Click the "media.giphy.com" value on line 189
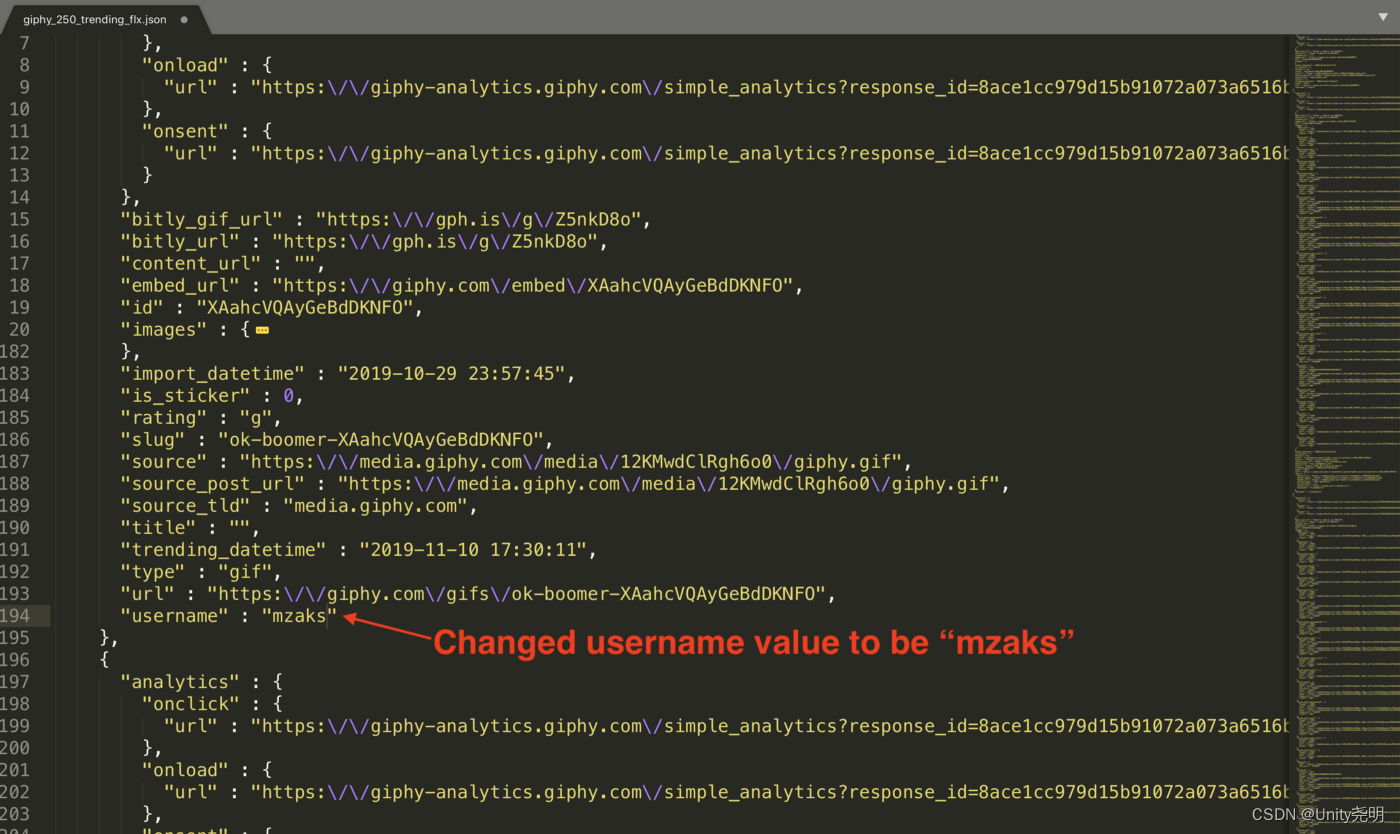Screen dimensions: 1400x834 375,505
